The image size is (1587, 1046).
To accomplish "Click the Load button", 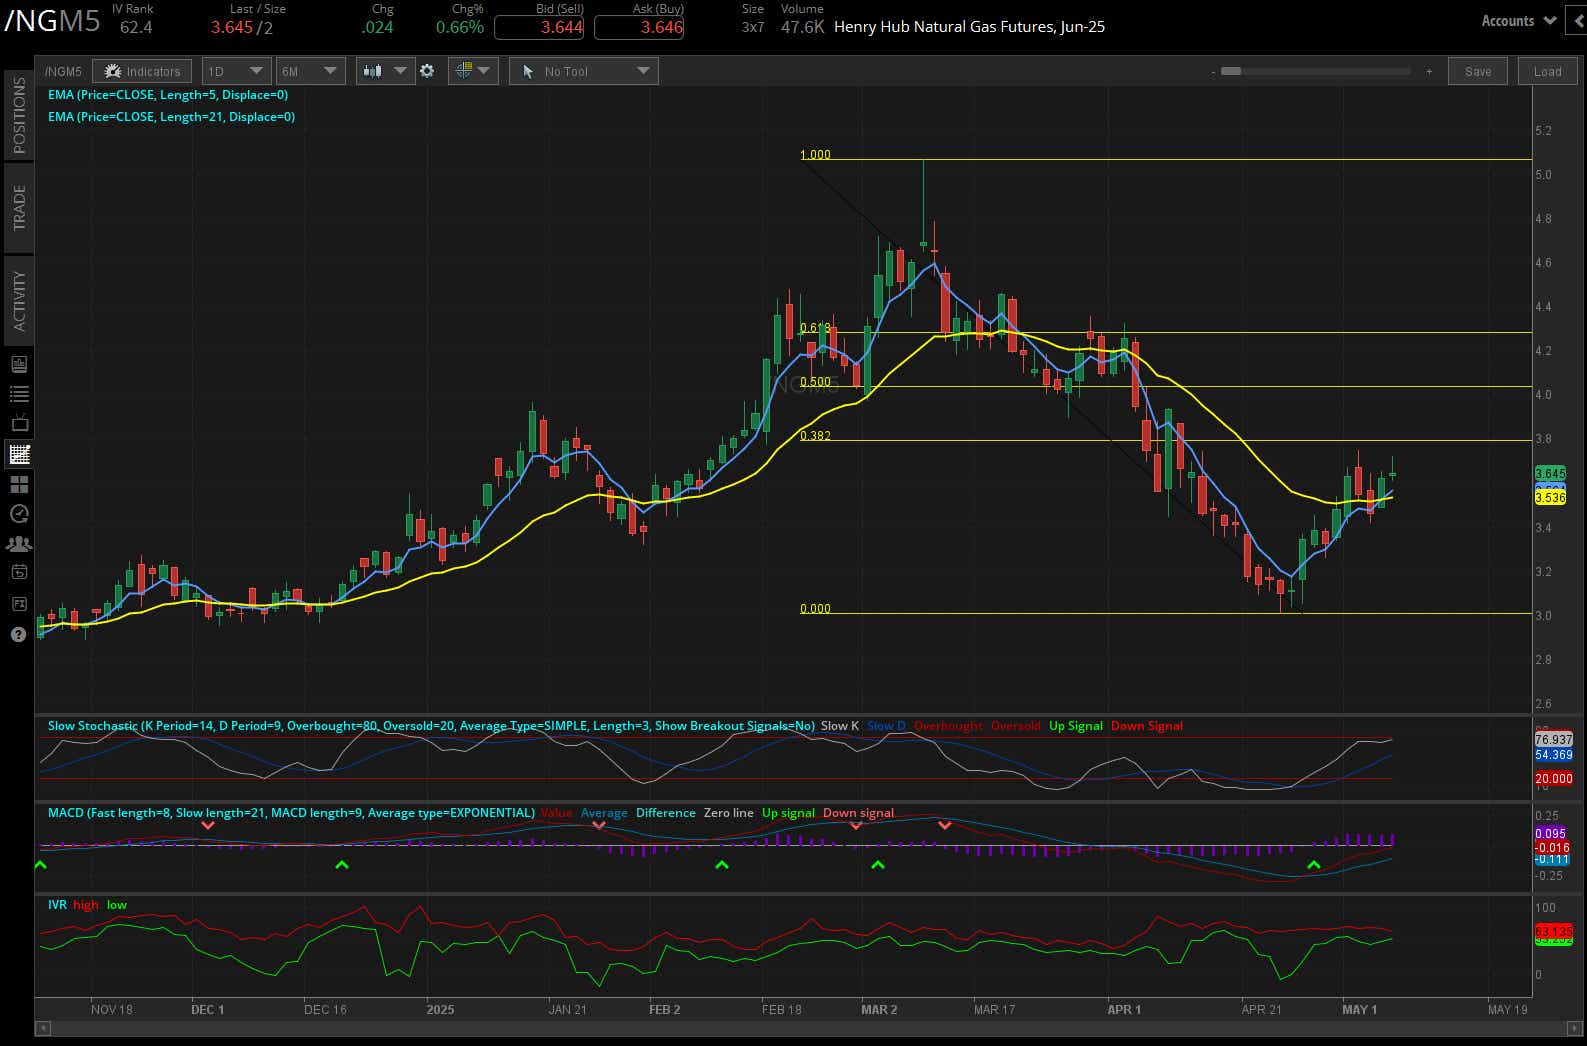I will [x=1547, y=71].
